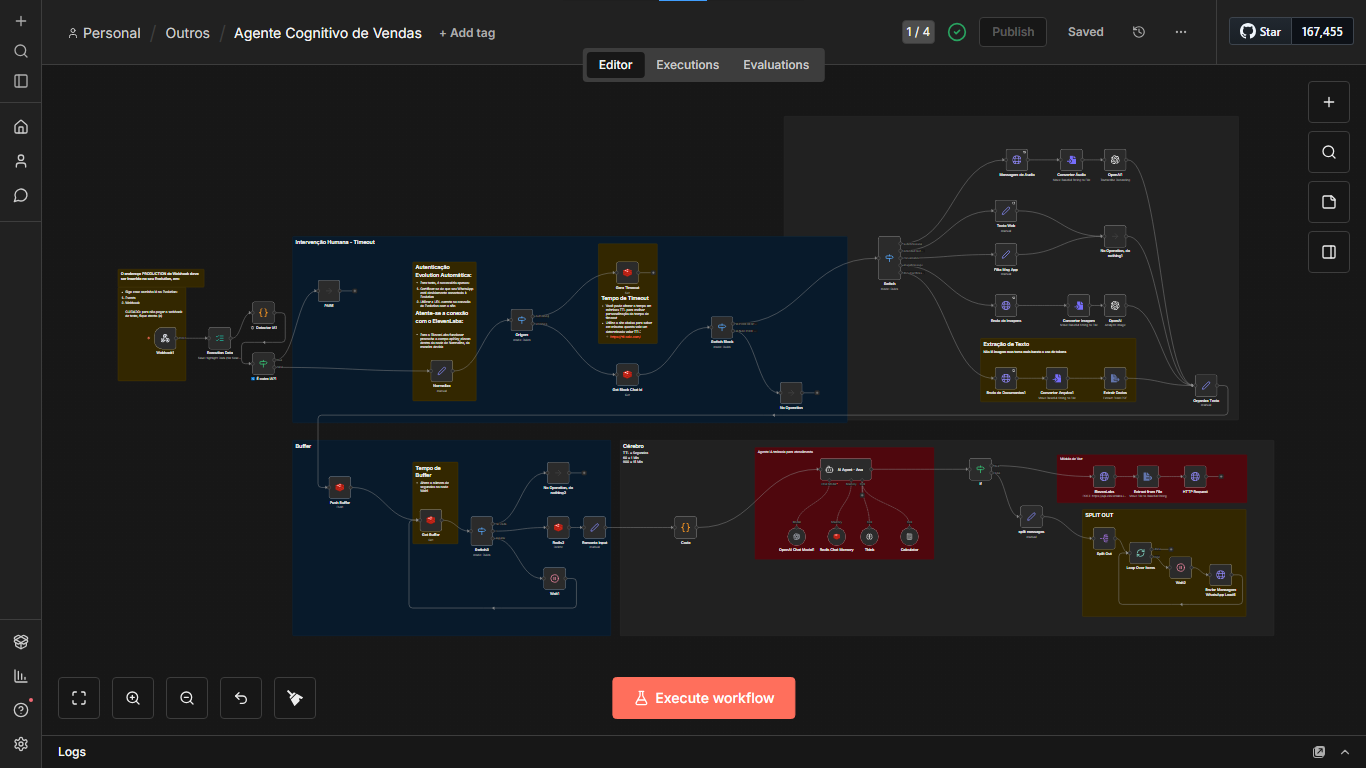The width and height of the screenshot is (1366, 768).
Task: Open the three-dot workflow options menu
Action: pos(1181,32)
